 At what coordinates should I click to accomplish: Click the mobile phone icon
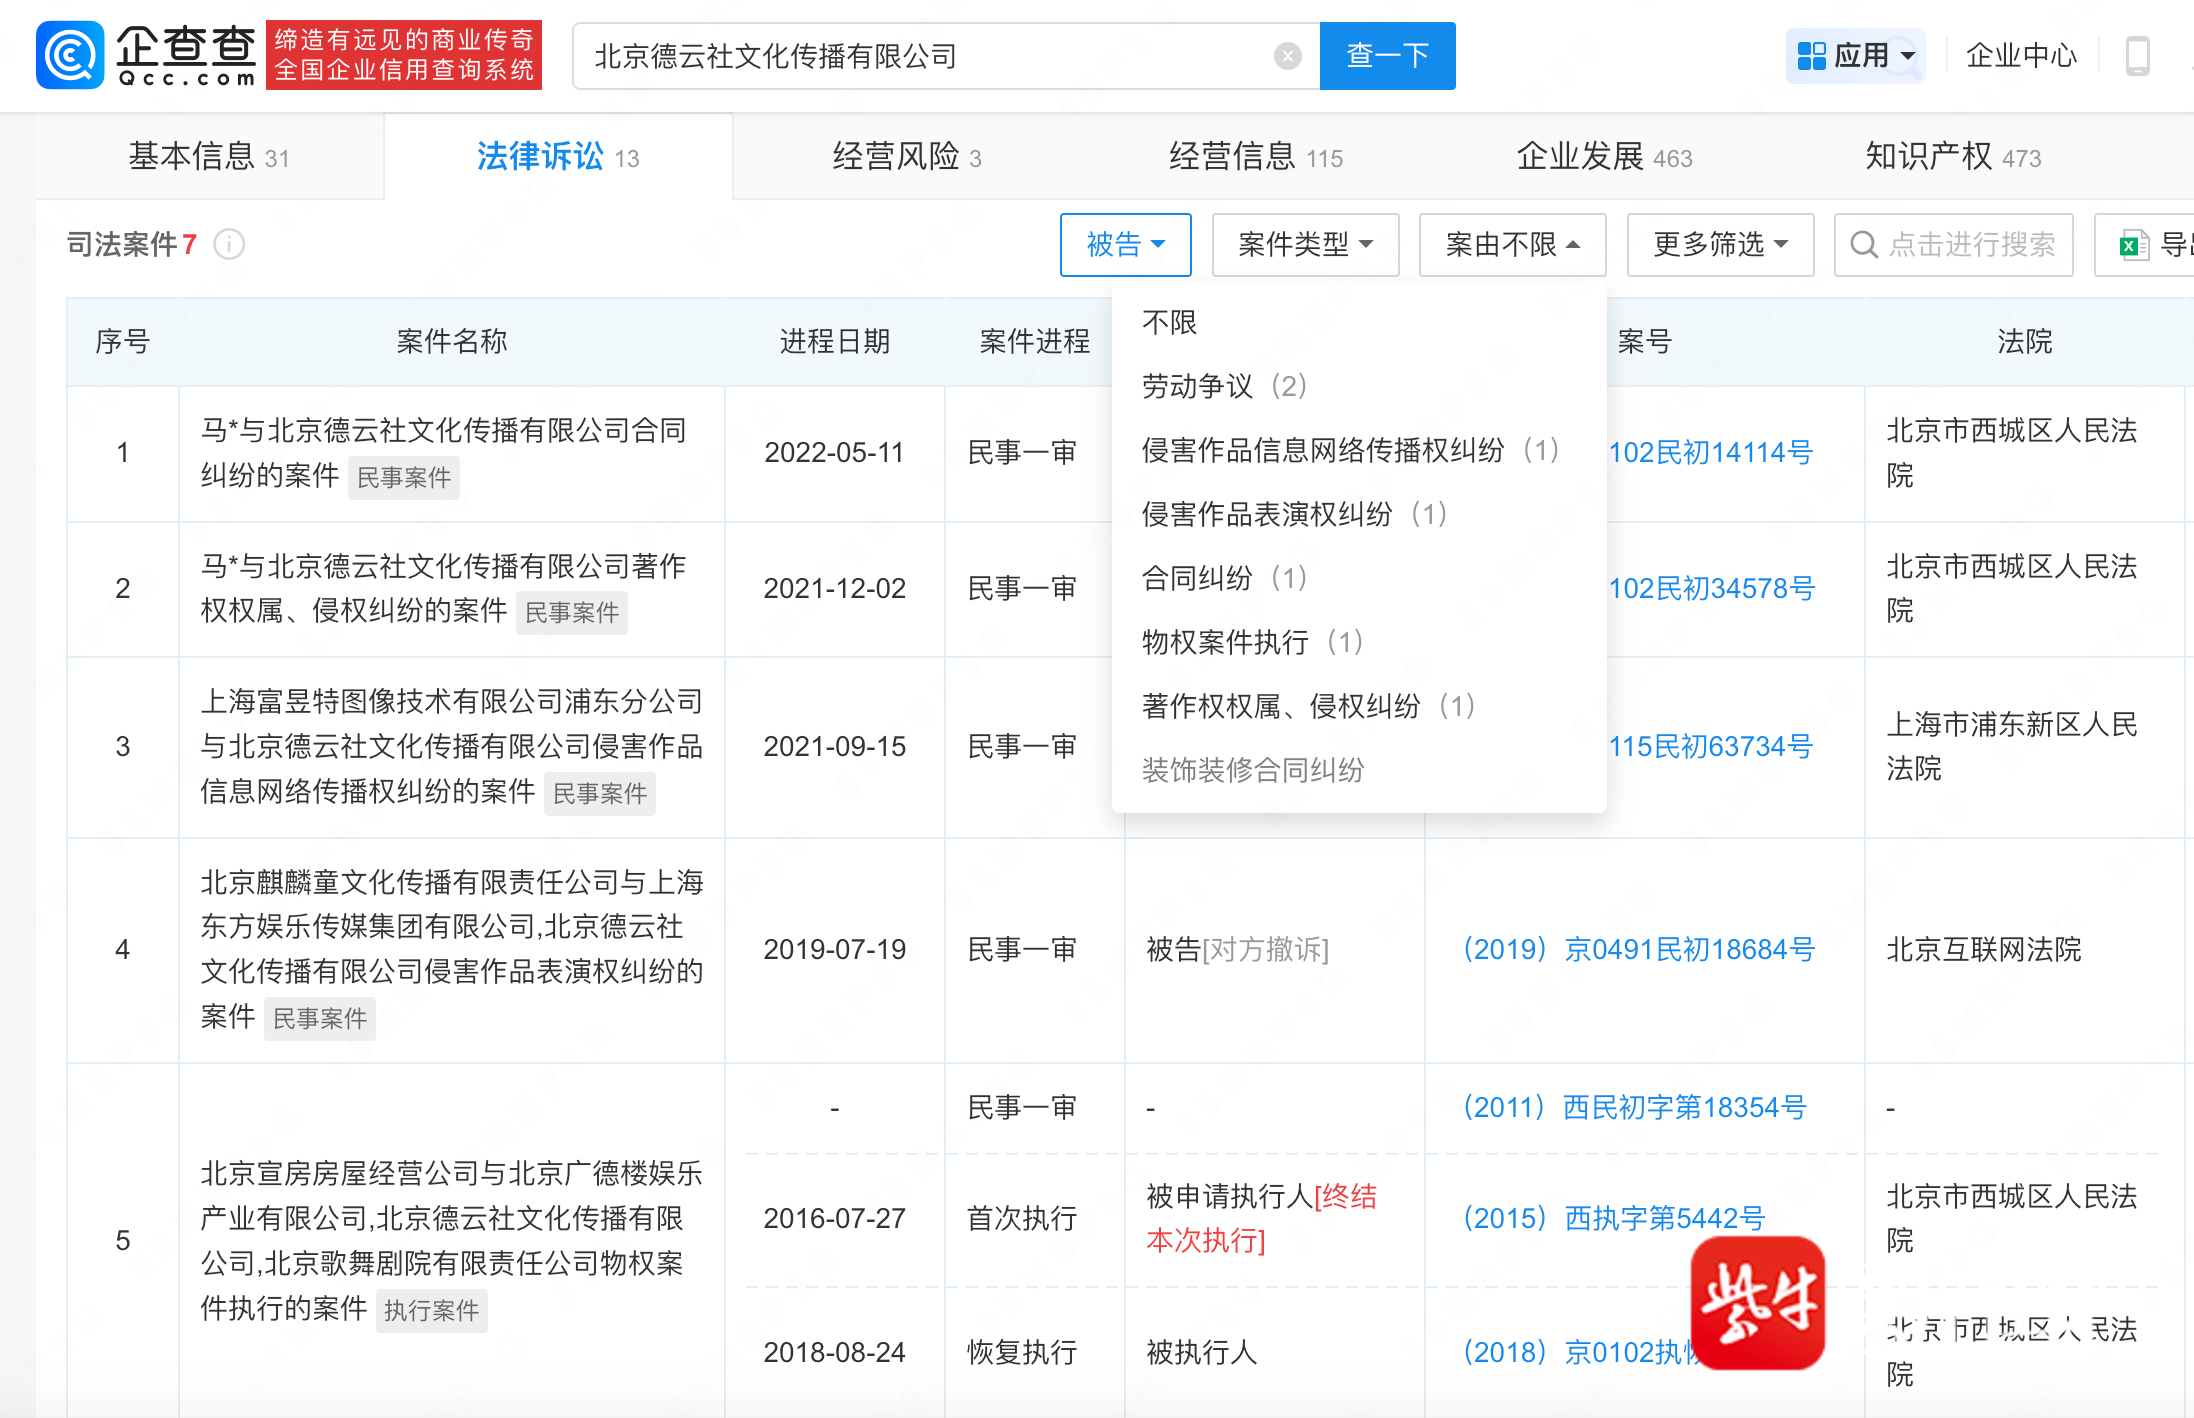2137,56
